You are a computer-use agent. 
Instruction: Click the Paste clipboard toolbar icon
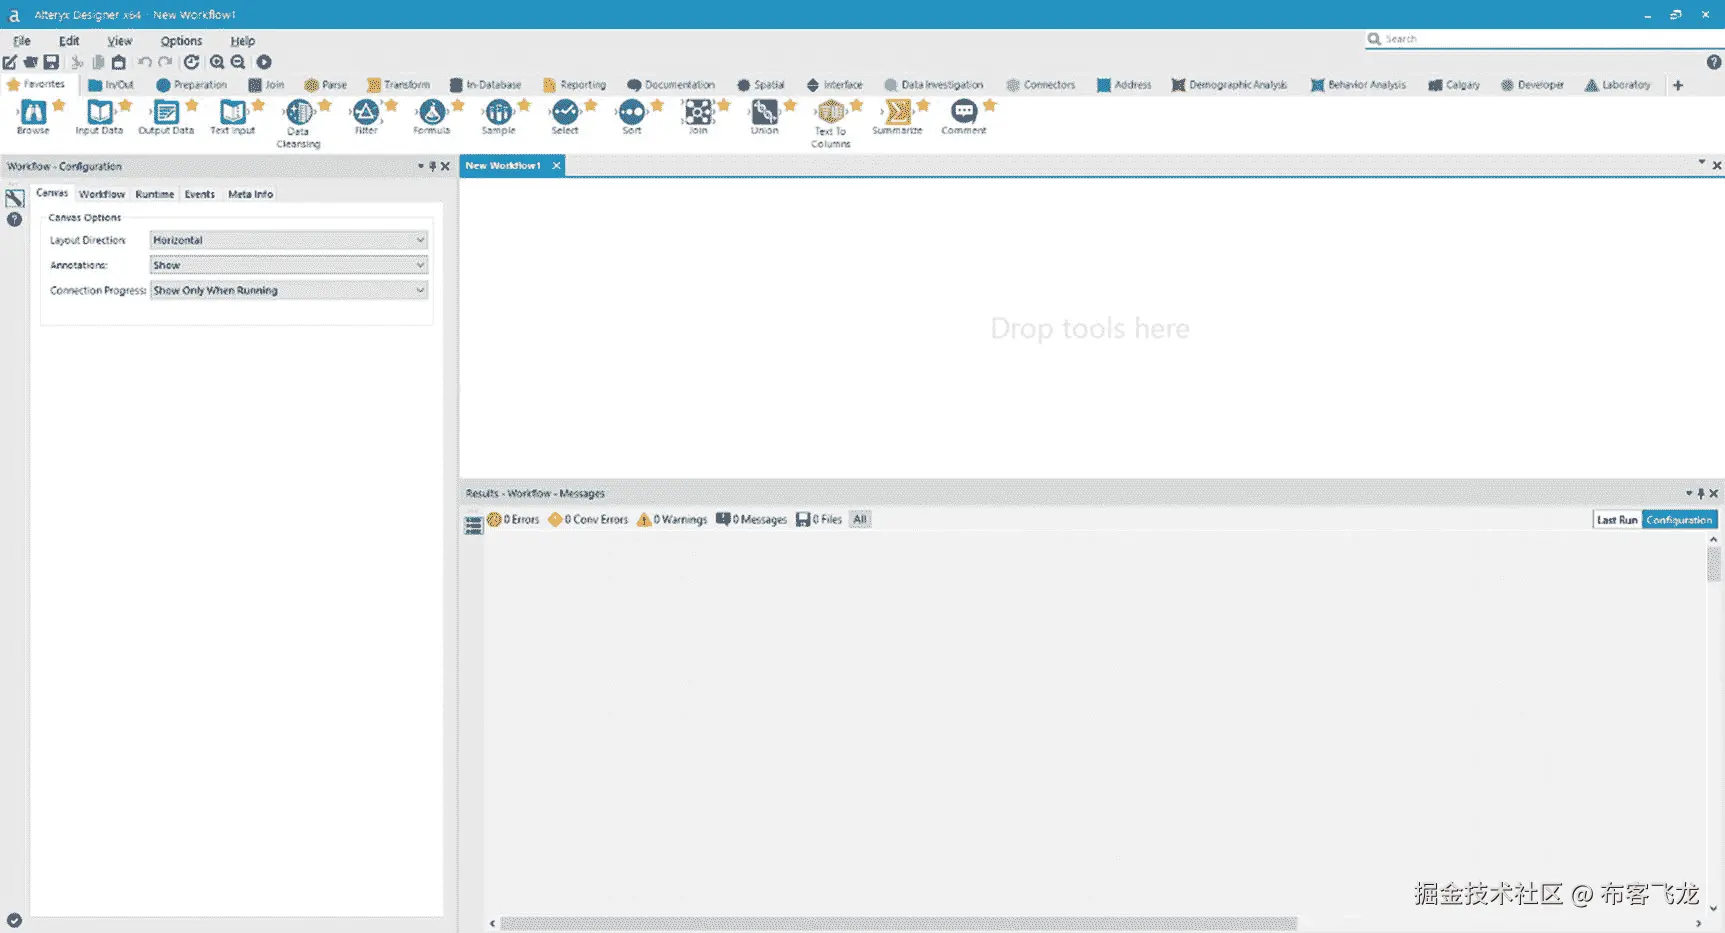point(119,62)
